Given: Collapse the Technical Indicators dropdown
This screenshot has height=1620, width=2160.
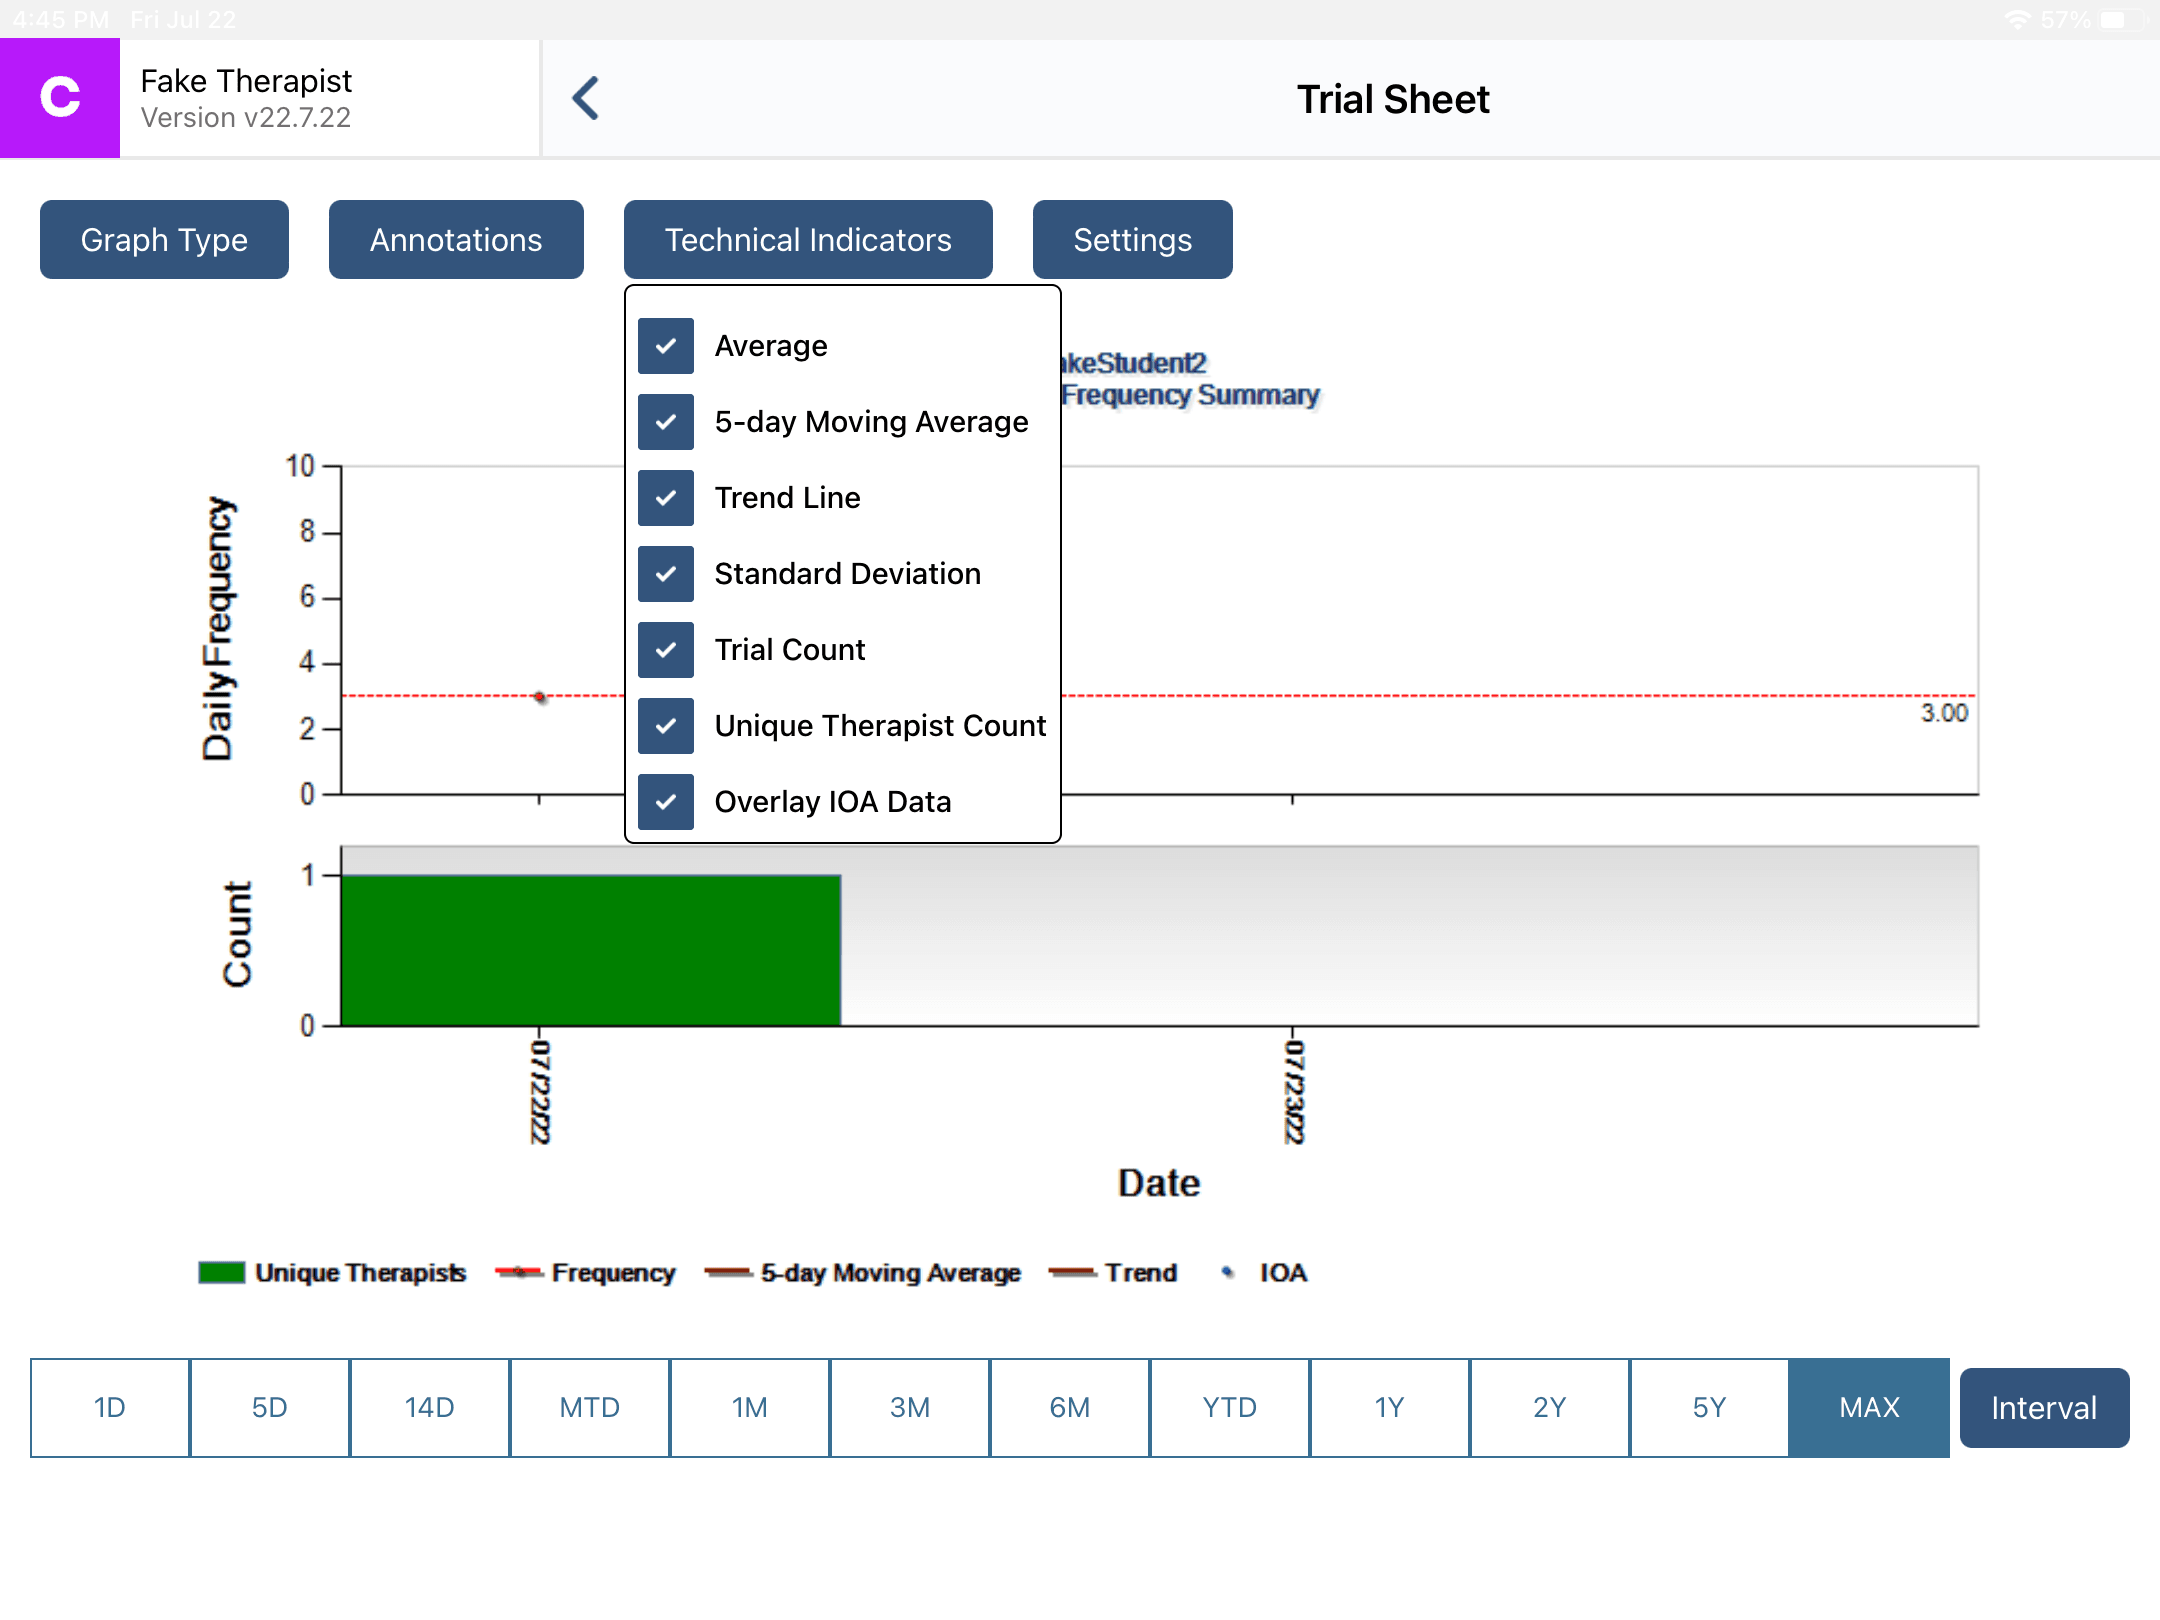Looking at the screenshot, I should [x=808, y=240].
